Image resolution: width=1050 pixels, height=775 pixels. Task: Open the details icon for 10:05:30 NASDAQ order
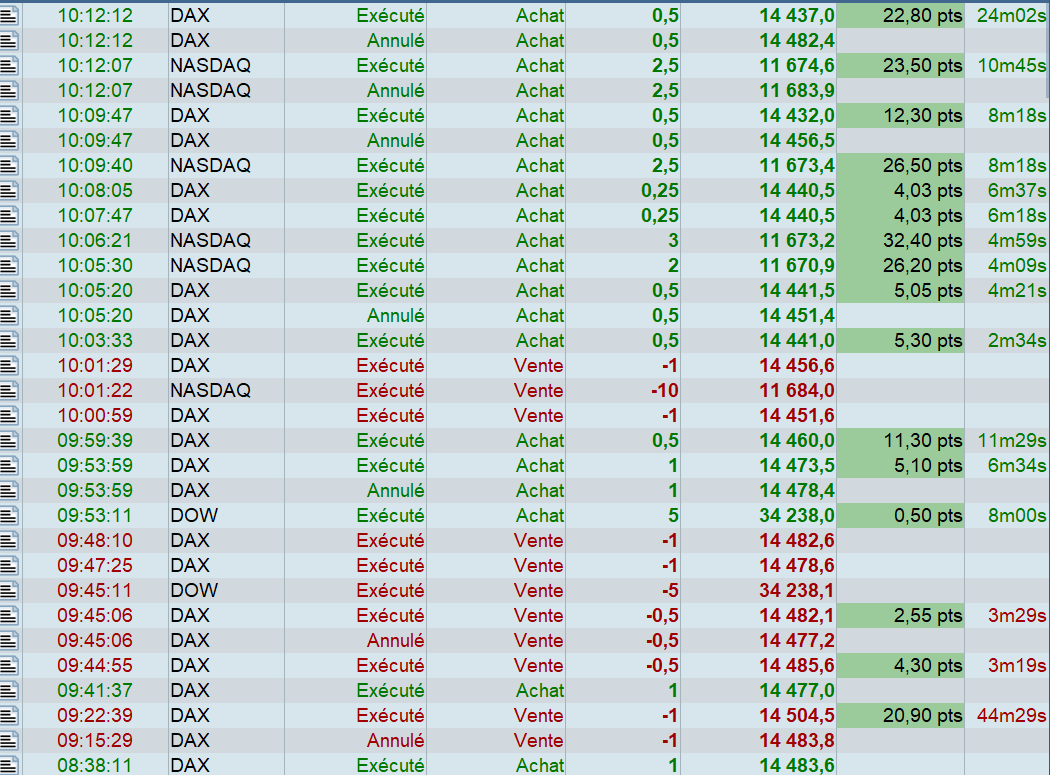click(x=9, y=266)
